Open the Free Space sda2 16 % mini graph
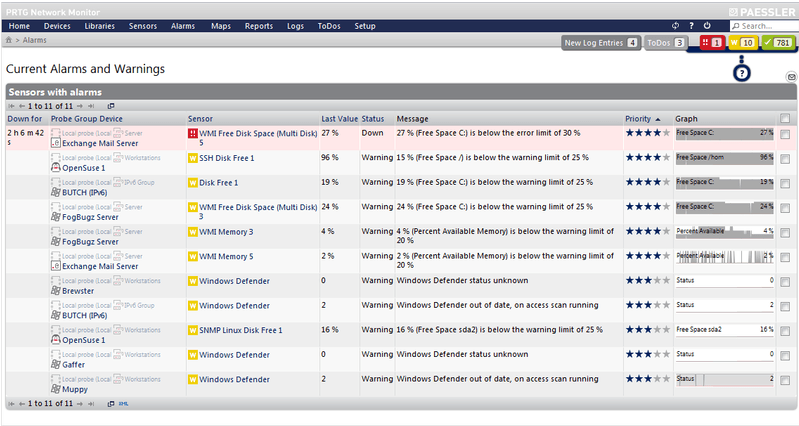The height and width of the screenshot is (426, 799). click(725, 330)
